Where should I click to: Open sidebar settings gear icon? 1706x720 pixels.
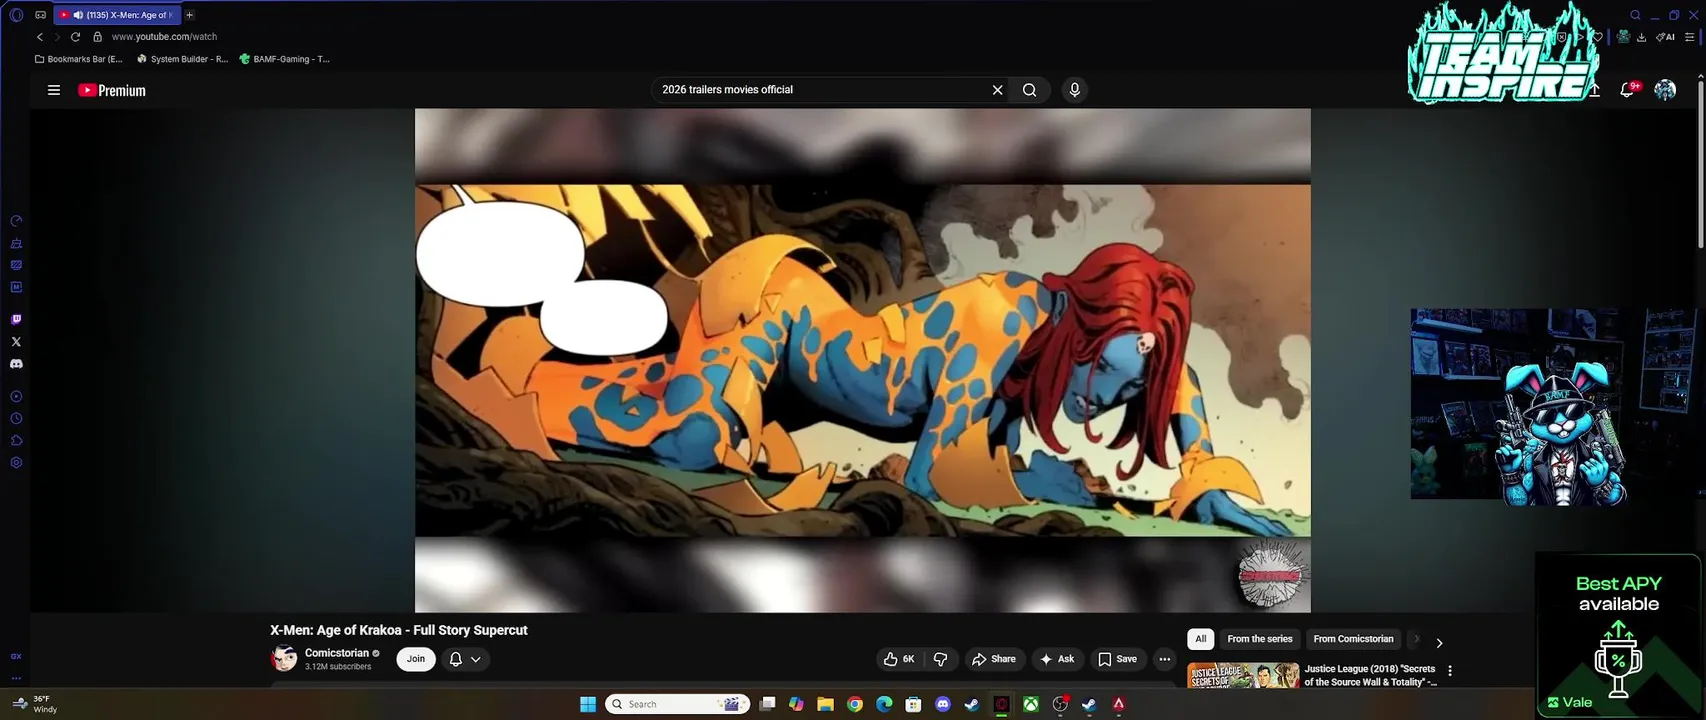pos(16,463)
